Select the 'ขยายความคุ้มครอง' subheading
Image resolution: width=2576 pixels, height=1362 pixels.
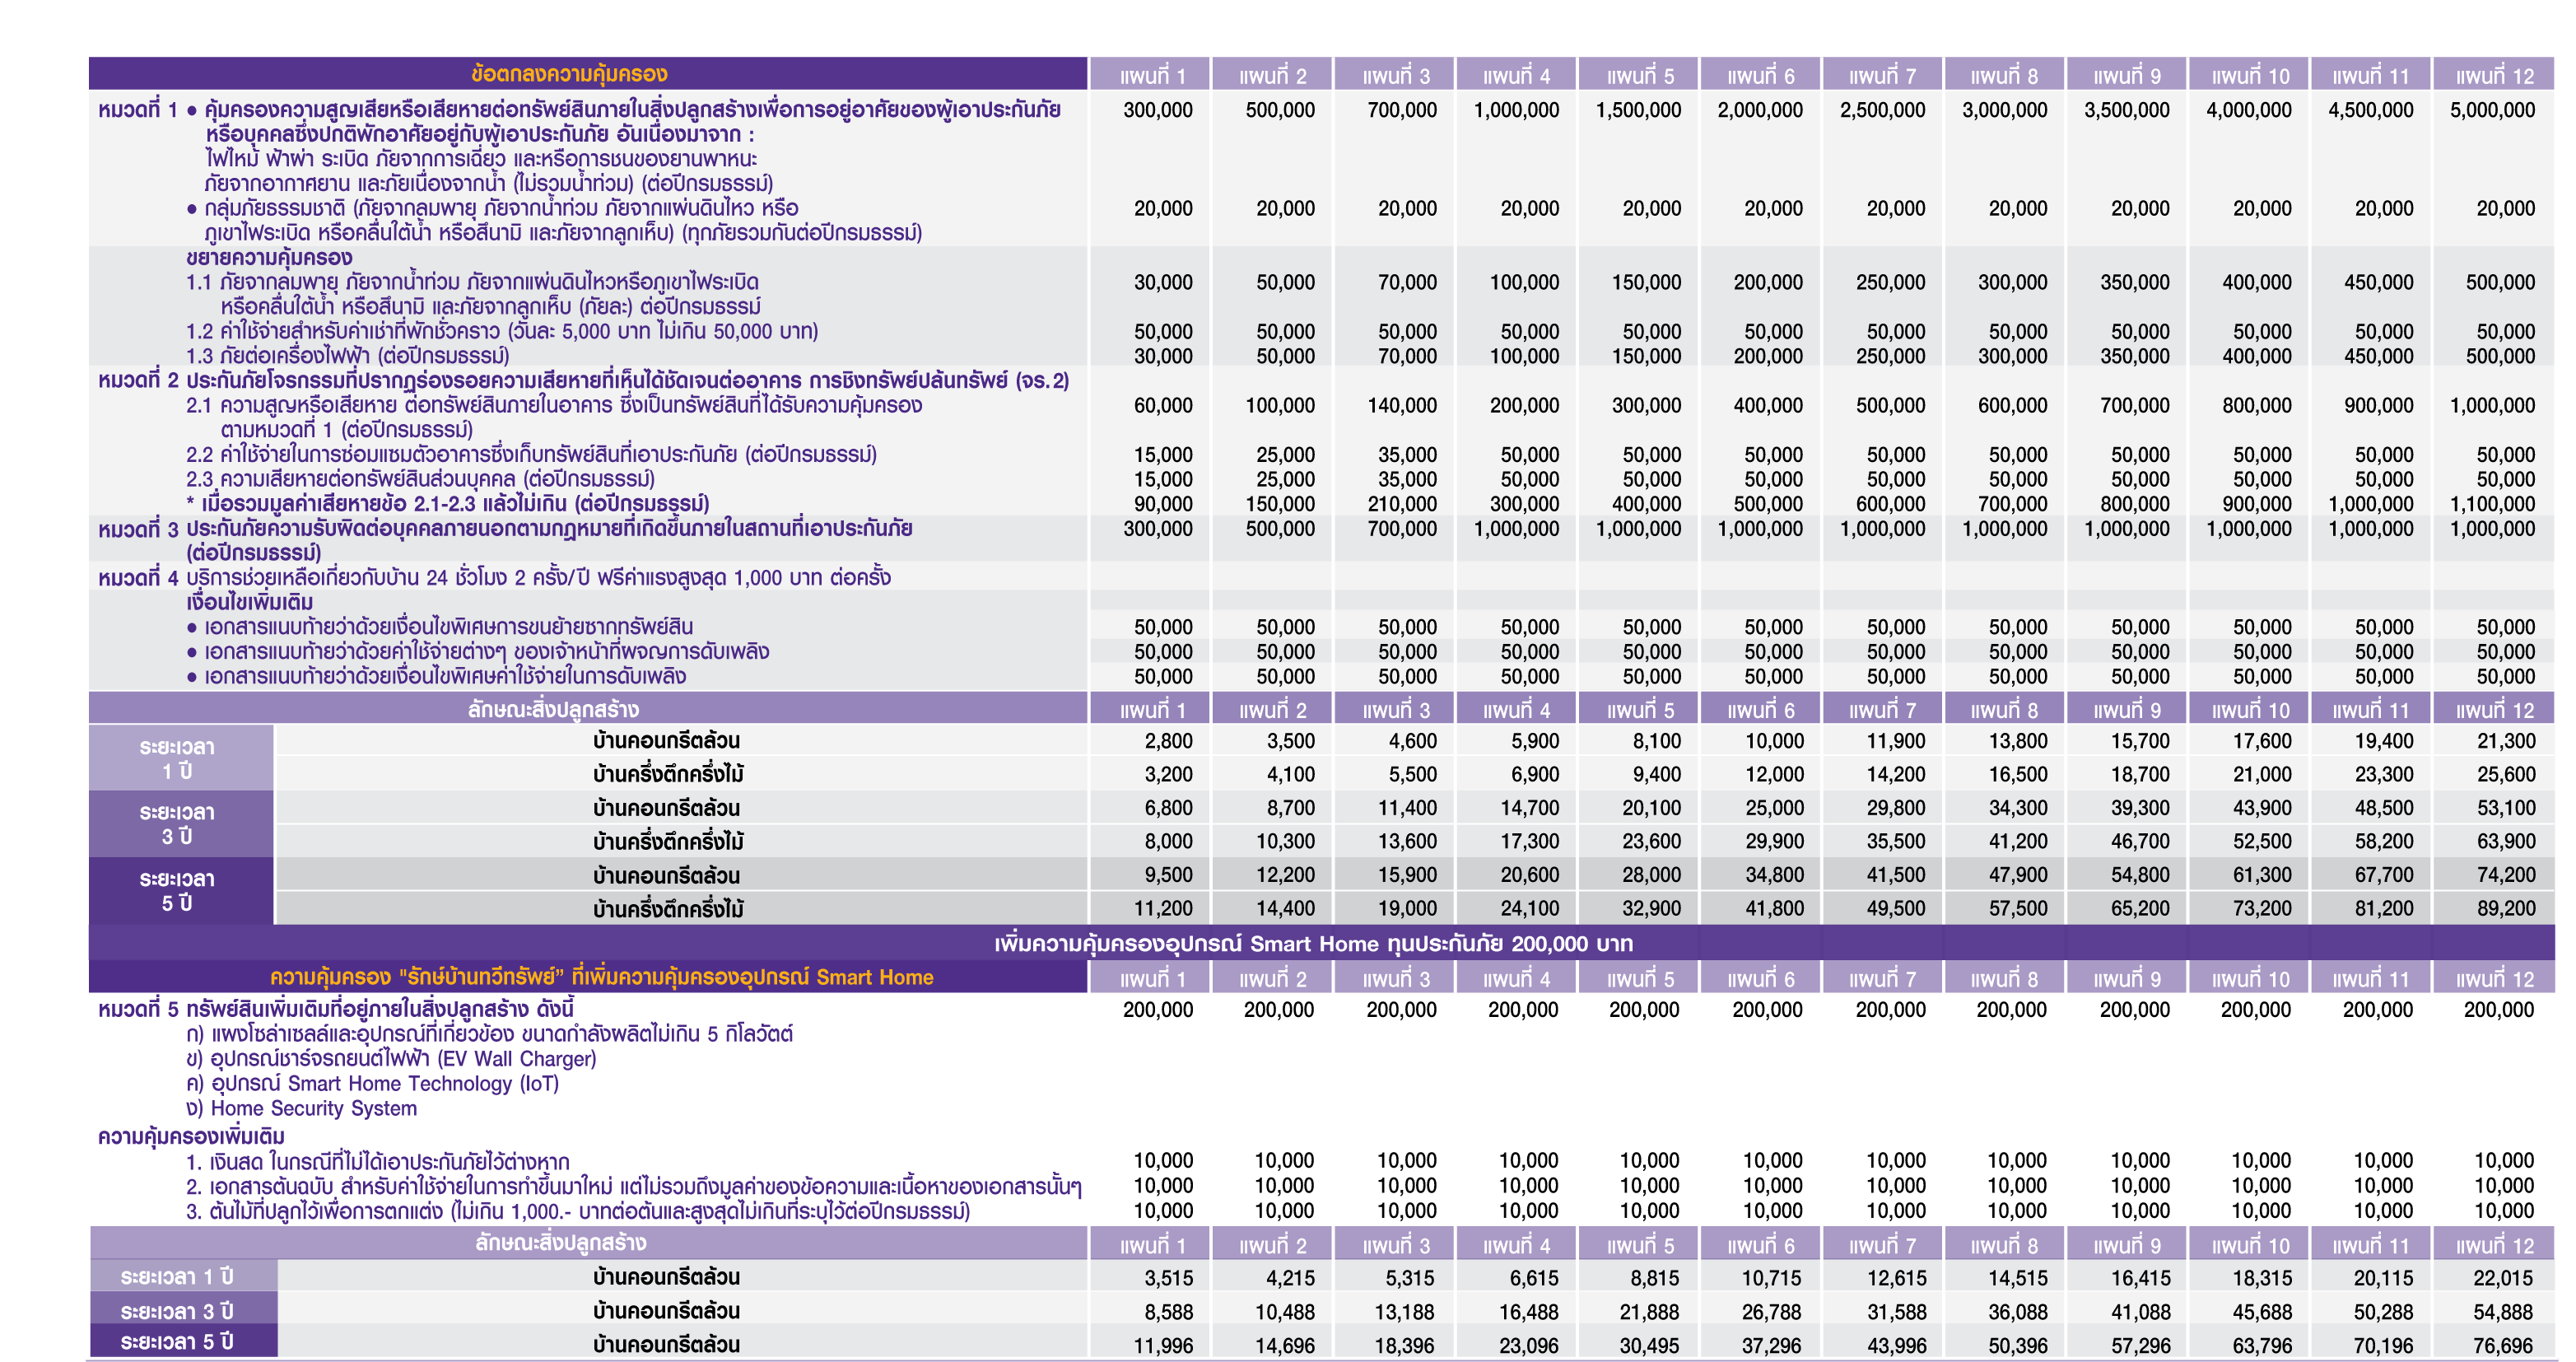(269, 258)
